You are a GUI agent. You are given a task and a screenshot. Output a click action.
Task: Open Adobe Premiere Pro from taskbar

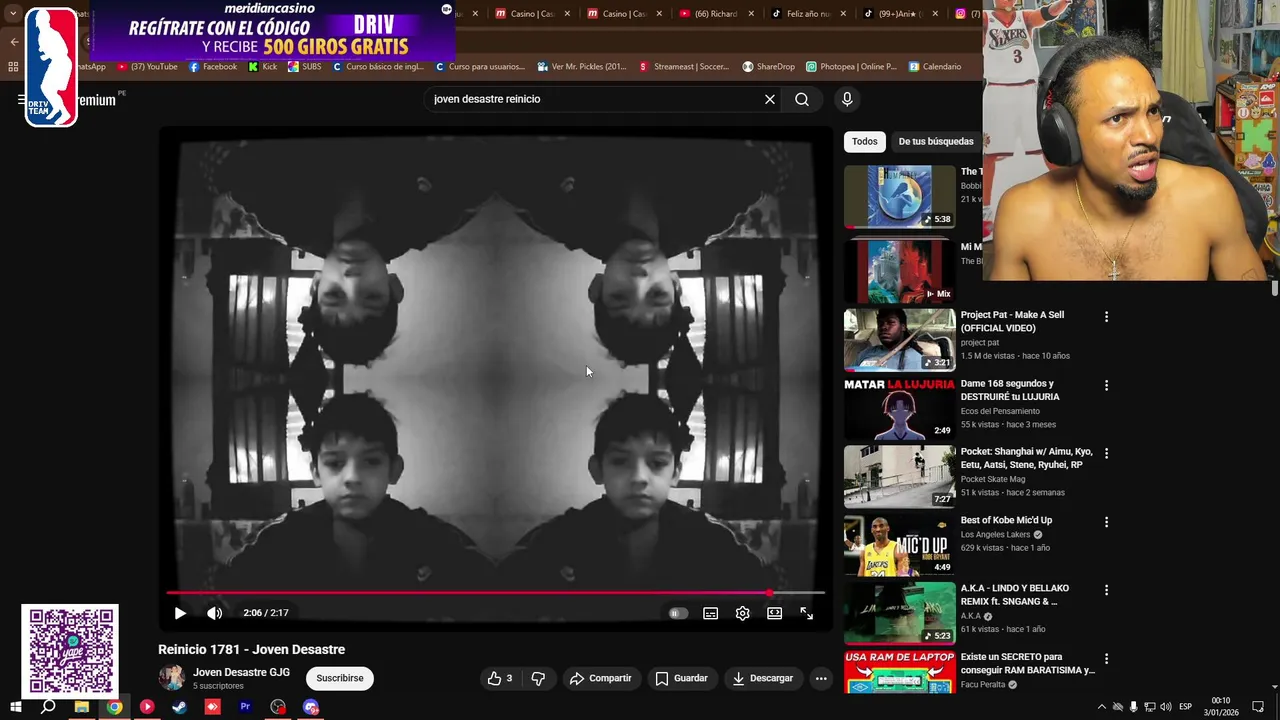245,707
